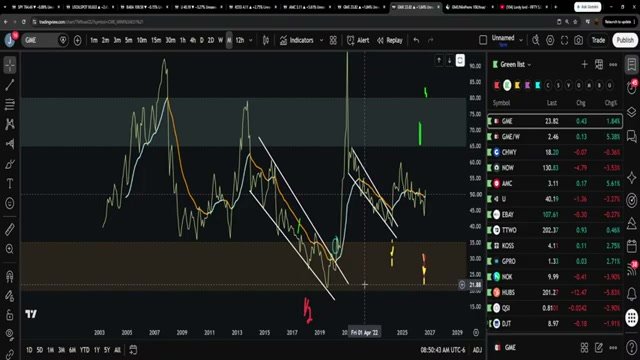Click the Publish button
This screenshot has width=640, height=360.
coord(625,40)
